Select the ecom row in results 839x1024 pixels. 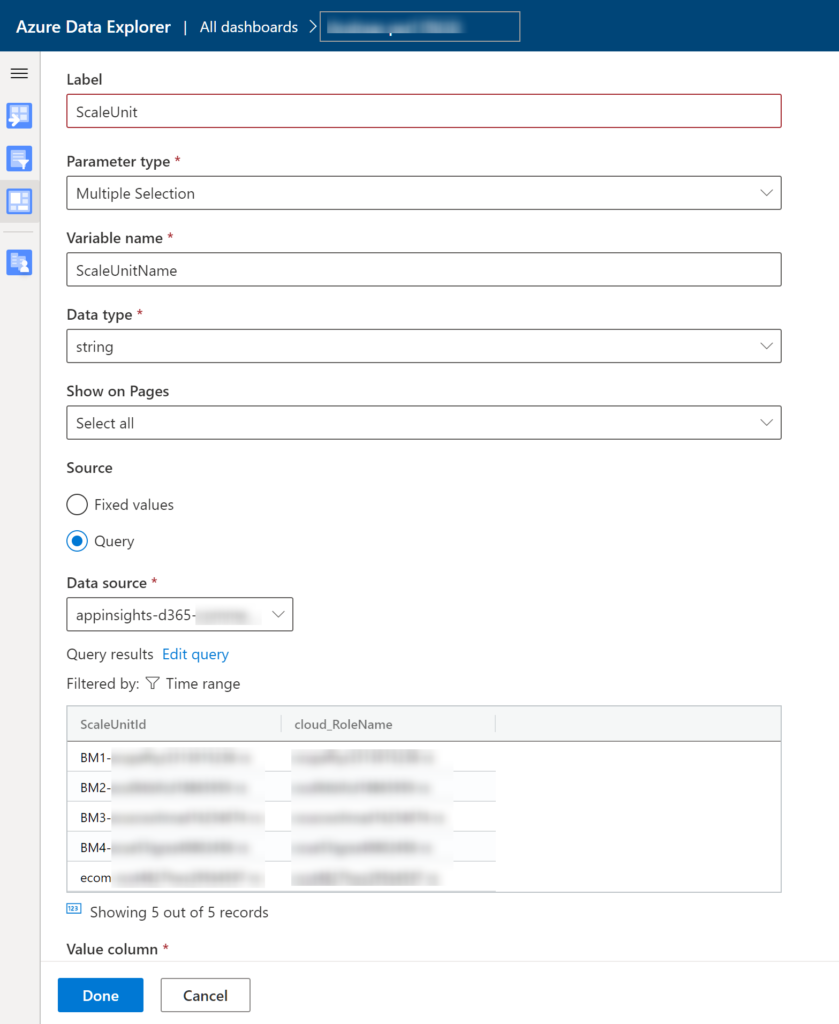point(281,877)
